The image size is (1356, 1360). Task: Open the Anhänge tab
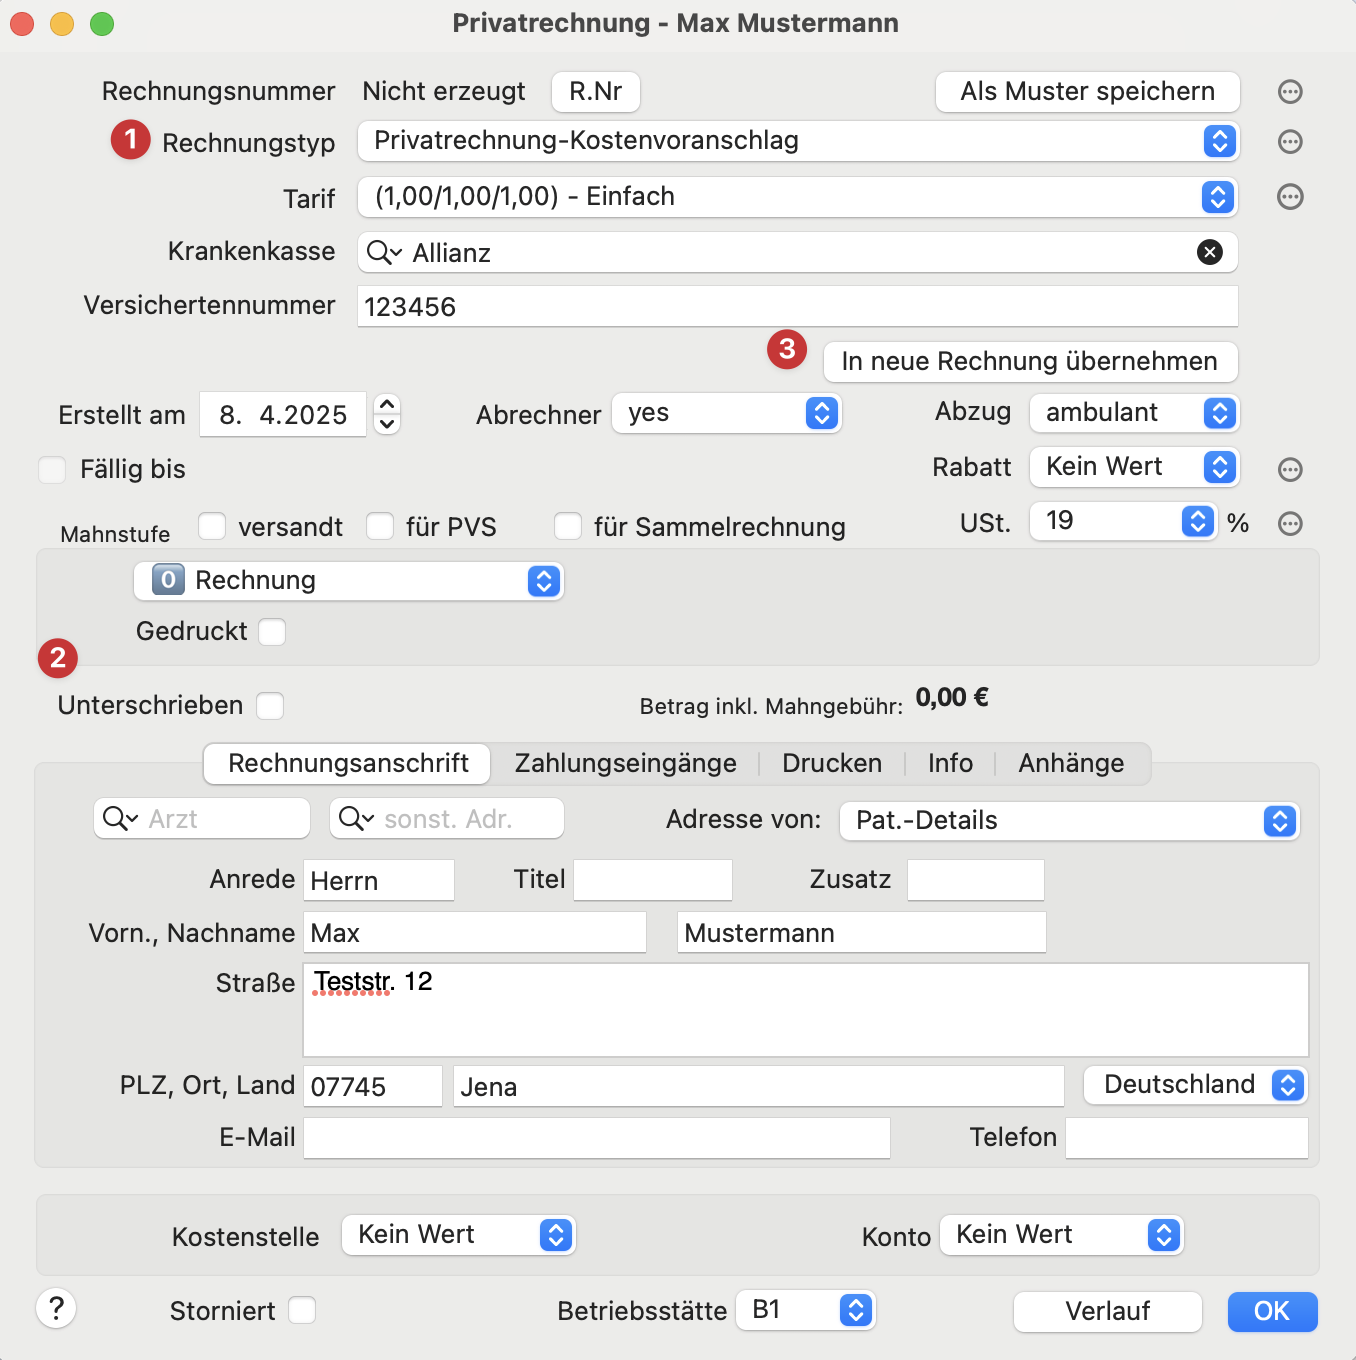coord(1070,763)
